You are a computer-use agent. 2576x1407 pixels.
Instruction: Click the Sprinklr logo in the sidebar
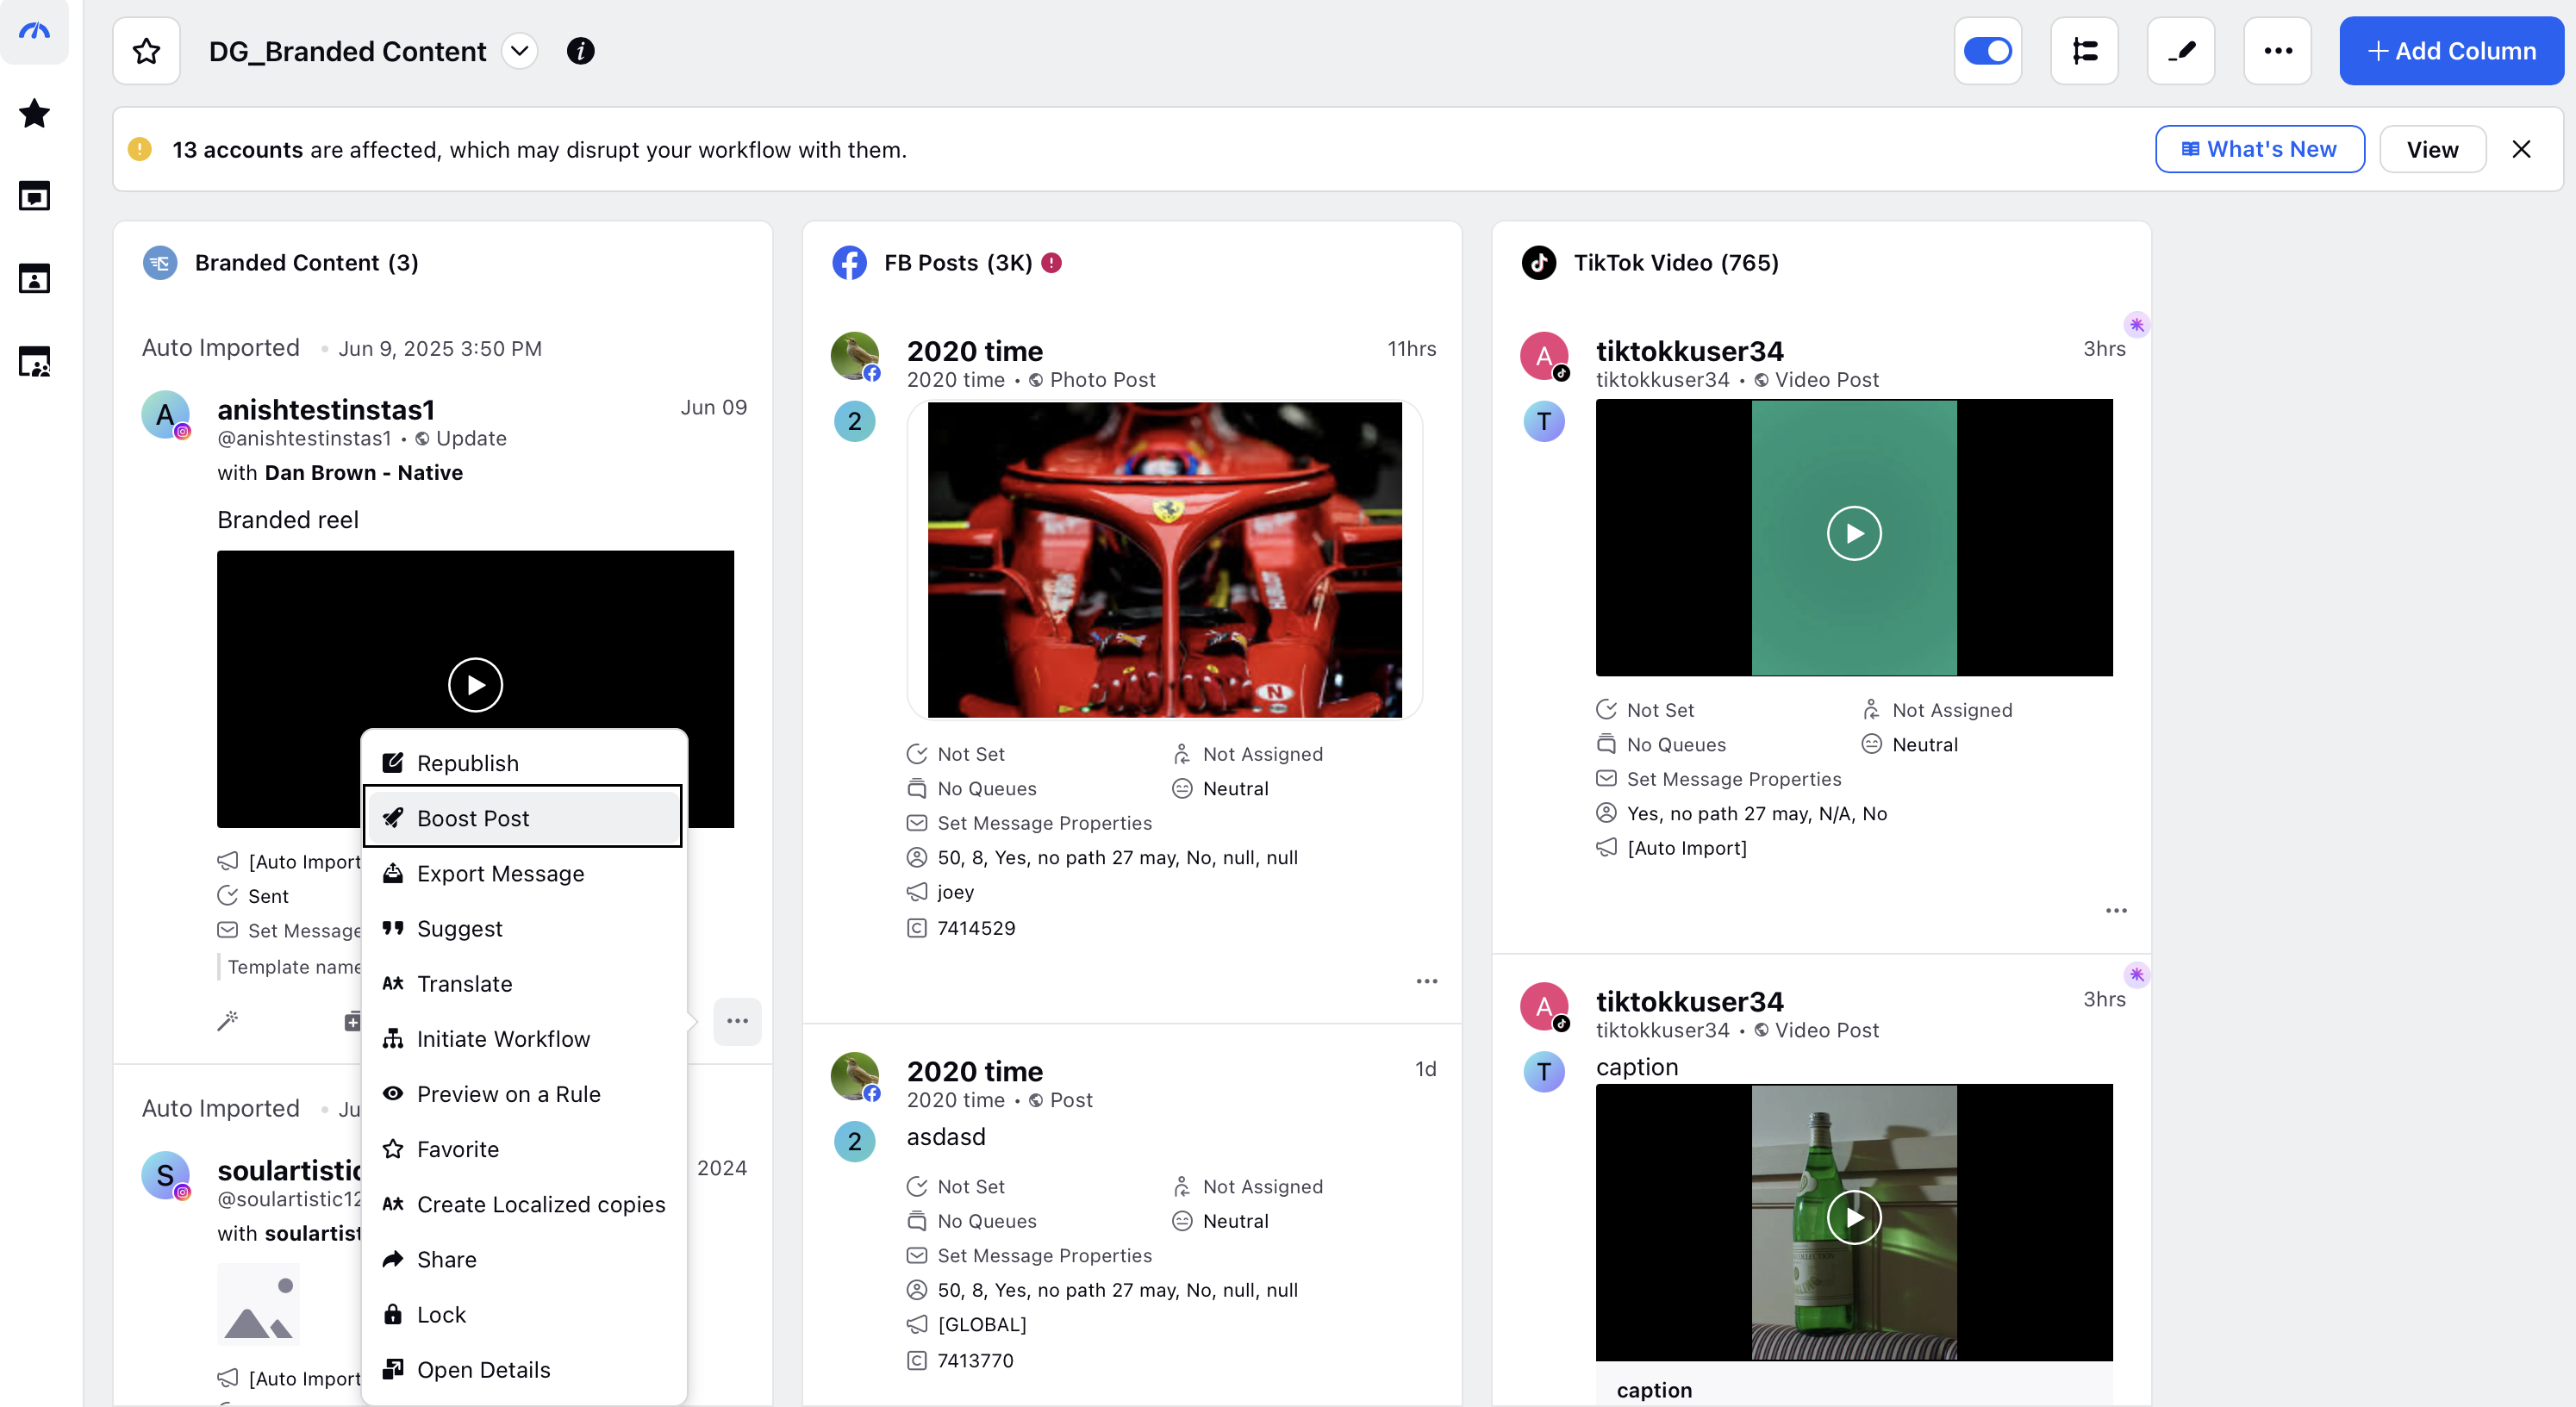tap(34, 31)
